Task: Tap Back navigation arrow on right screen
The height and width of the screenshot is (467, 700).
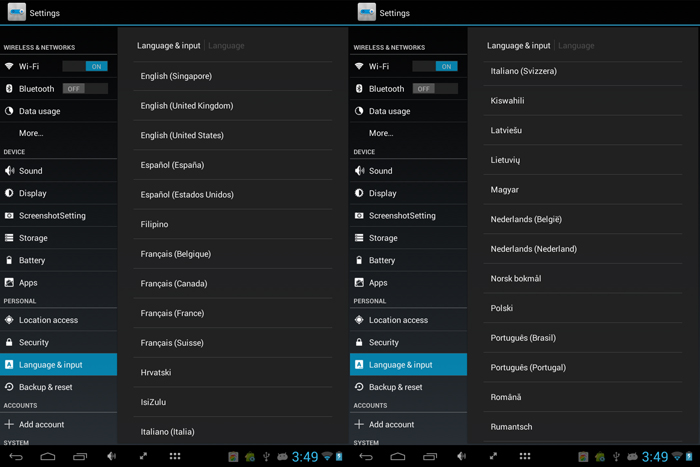Action: click(x=366, y=456)
